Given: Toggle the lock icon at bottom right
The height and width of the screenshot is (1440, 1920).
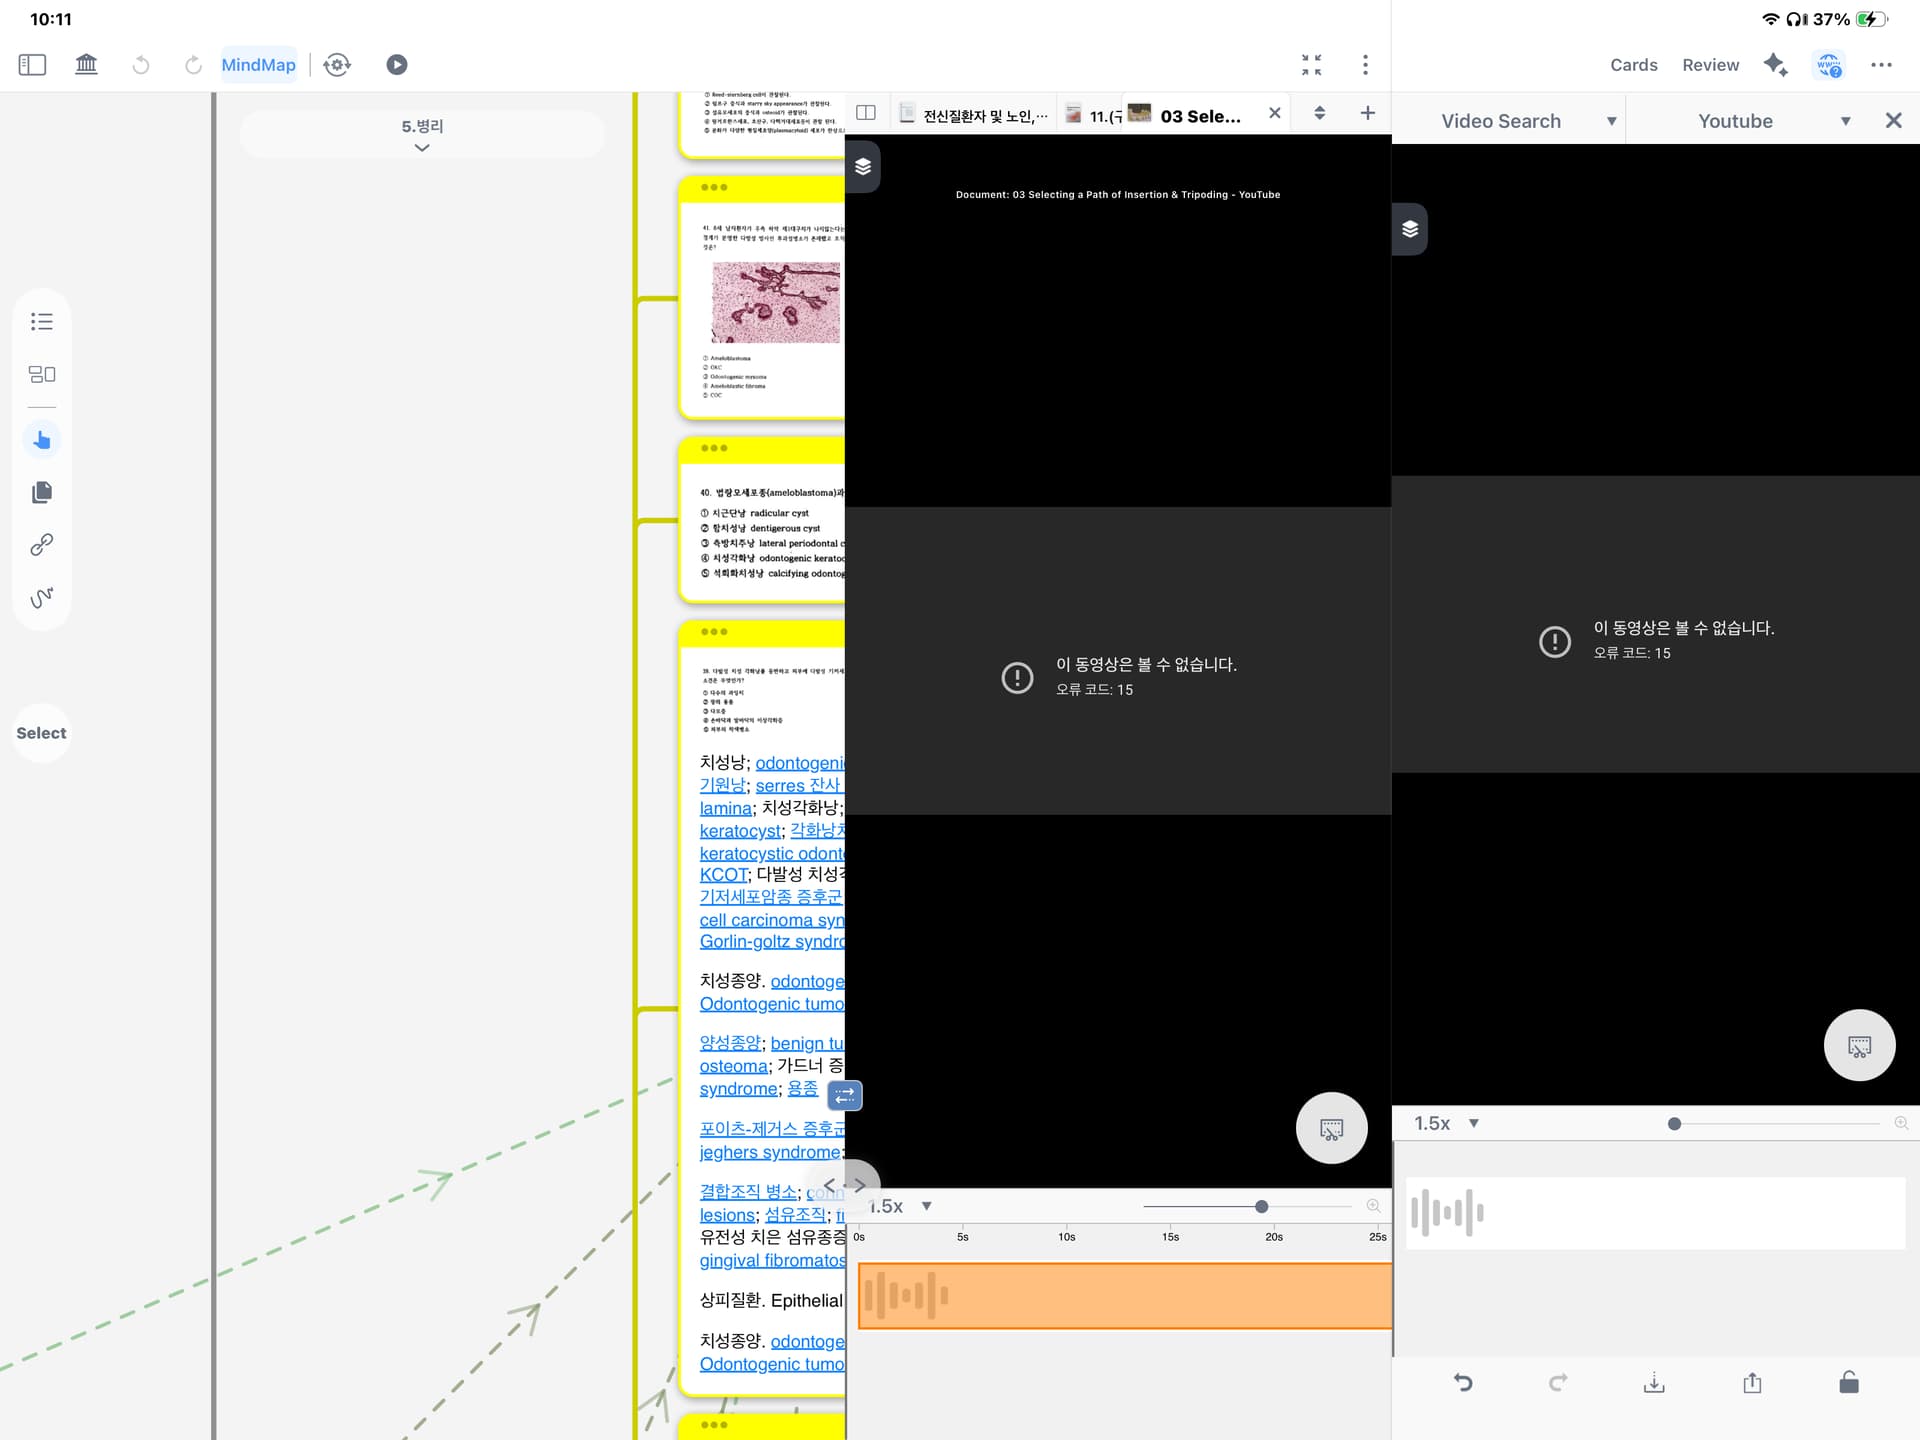Looking at the screenshot, I should pyautogui.click(x=1849, y=1383).
